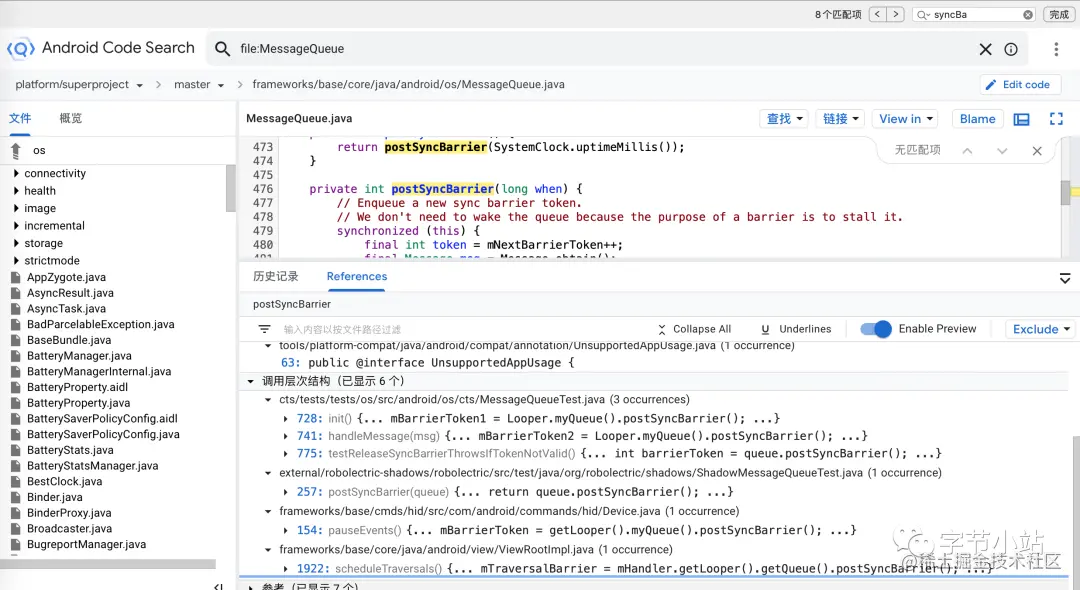Screen dimensions: 1080x590
Task: Open the 查找 dropdown
Action: point(784,118)
